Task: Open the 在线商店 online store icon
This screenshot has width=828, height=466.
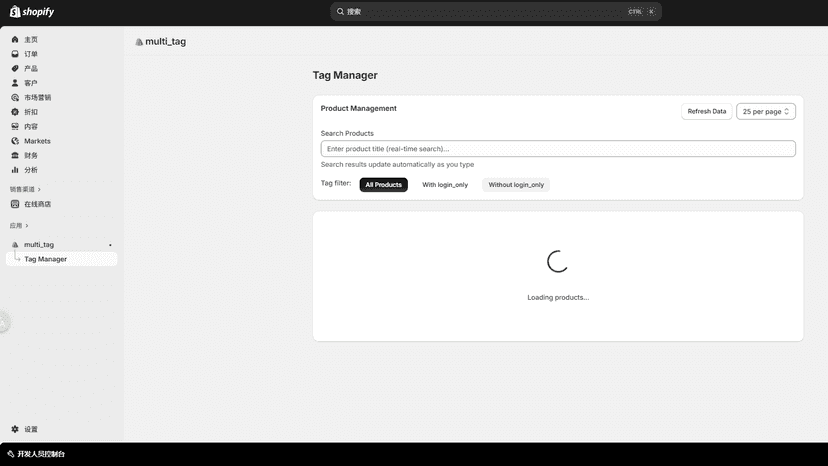Action: [x=15, y=204]
